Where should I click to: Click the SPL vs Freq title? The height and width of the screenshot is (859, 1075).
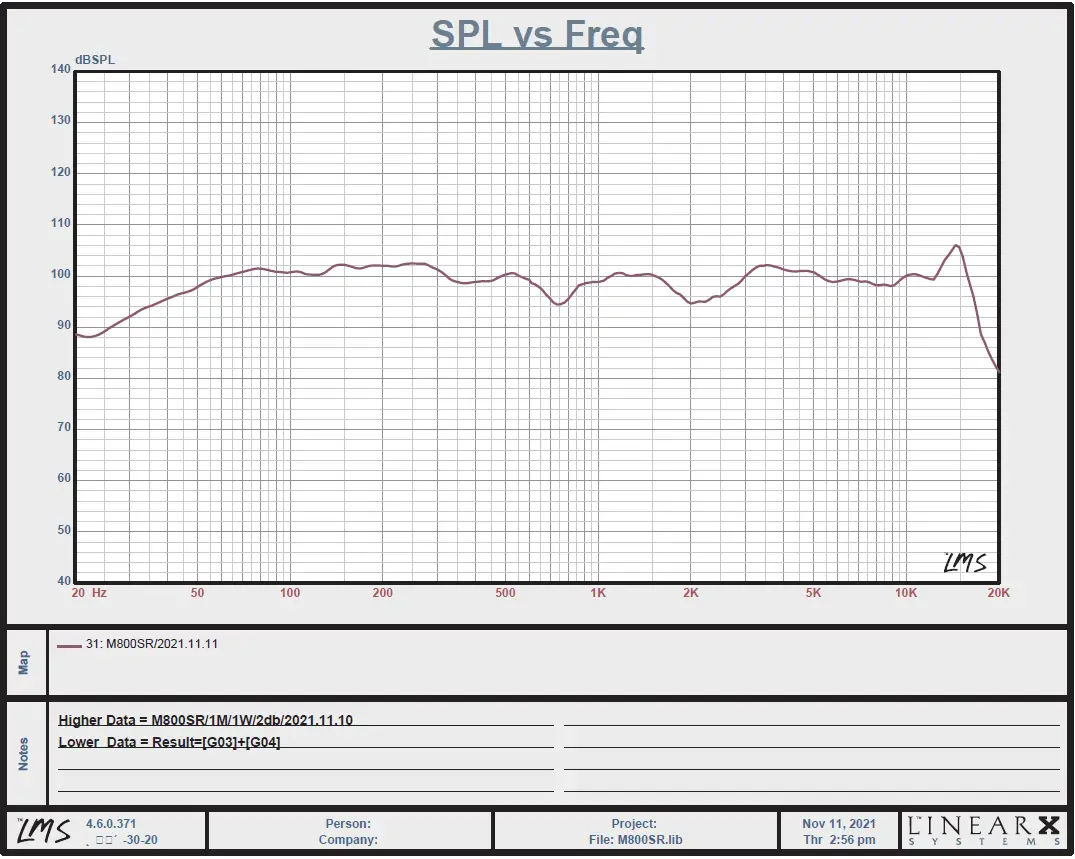tap(537, 35)
